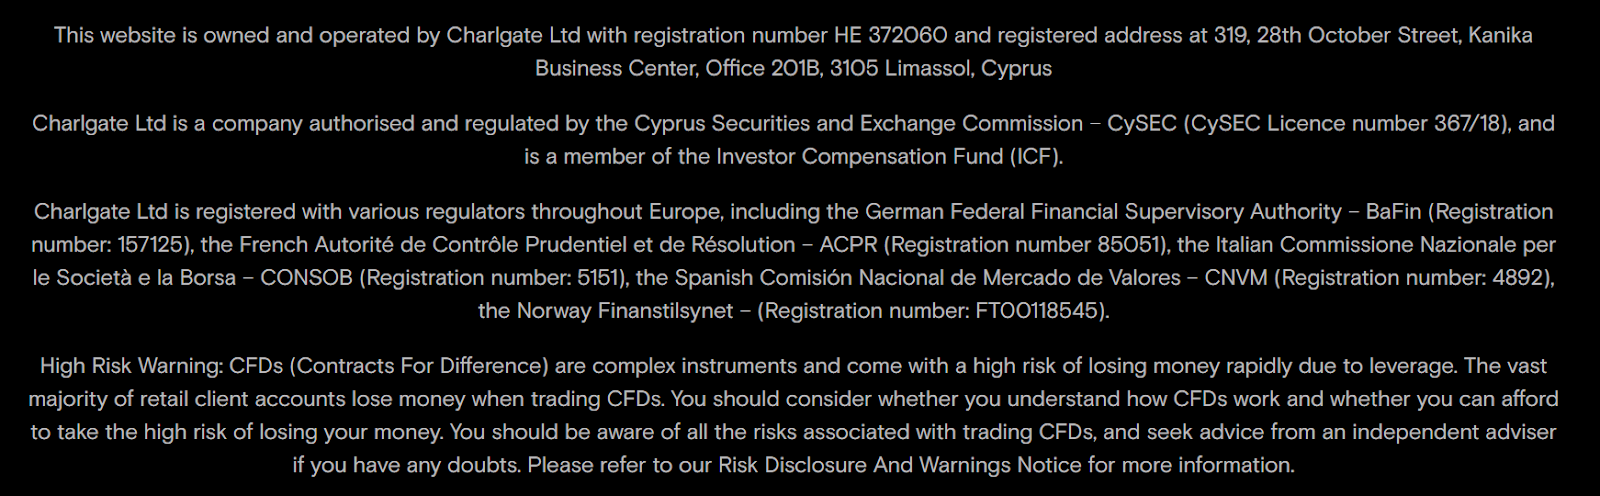
Task: Click the (Contracts For Difference) text
Action: tap(418, 366)
